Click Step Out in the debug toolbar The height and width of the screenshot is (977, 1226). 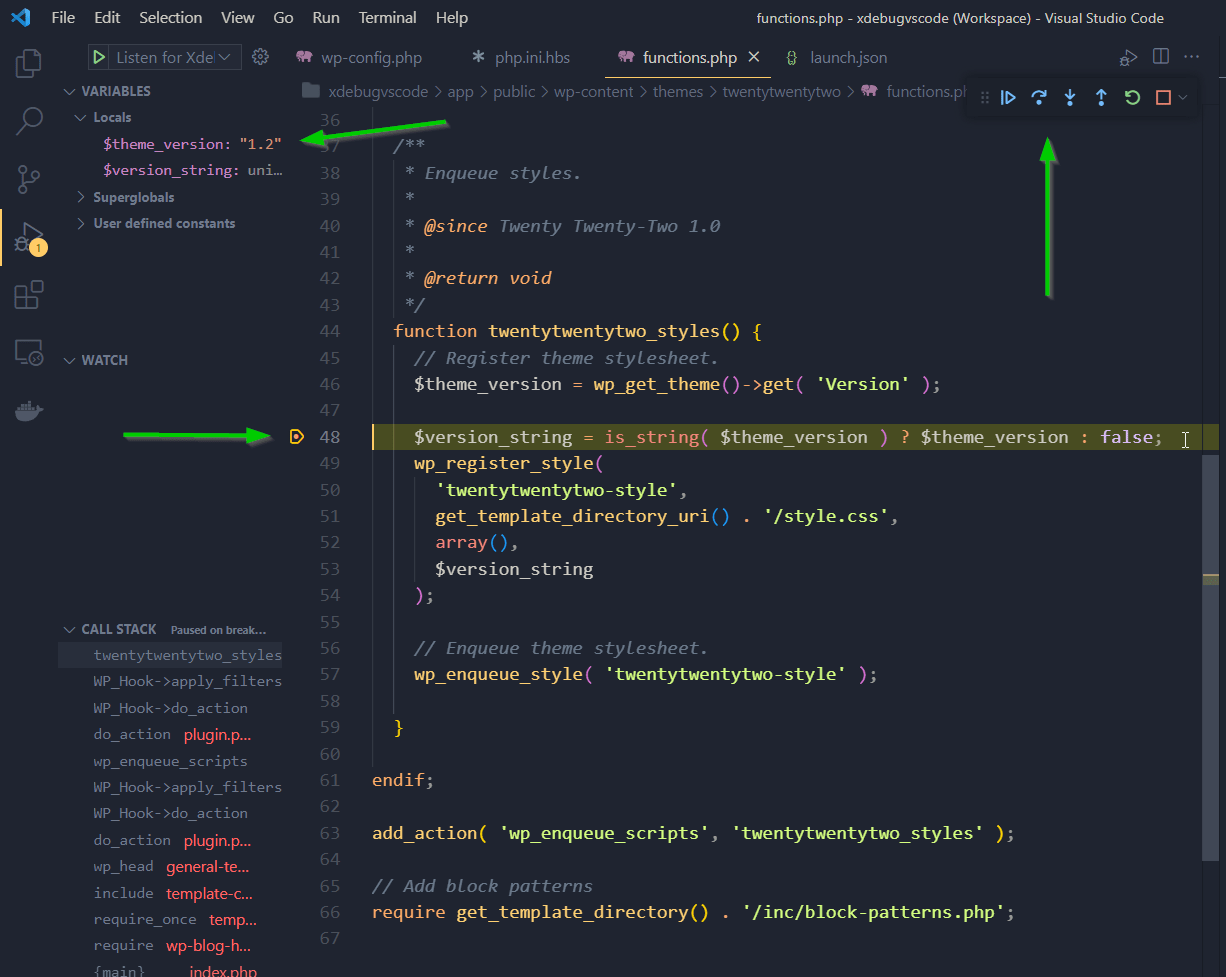pos(1101,97)
